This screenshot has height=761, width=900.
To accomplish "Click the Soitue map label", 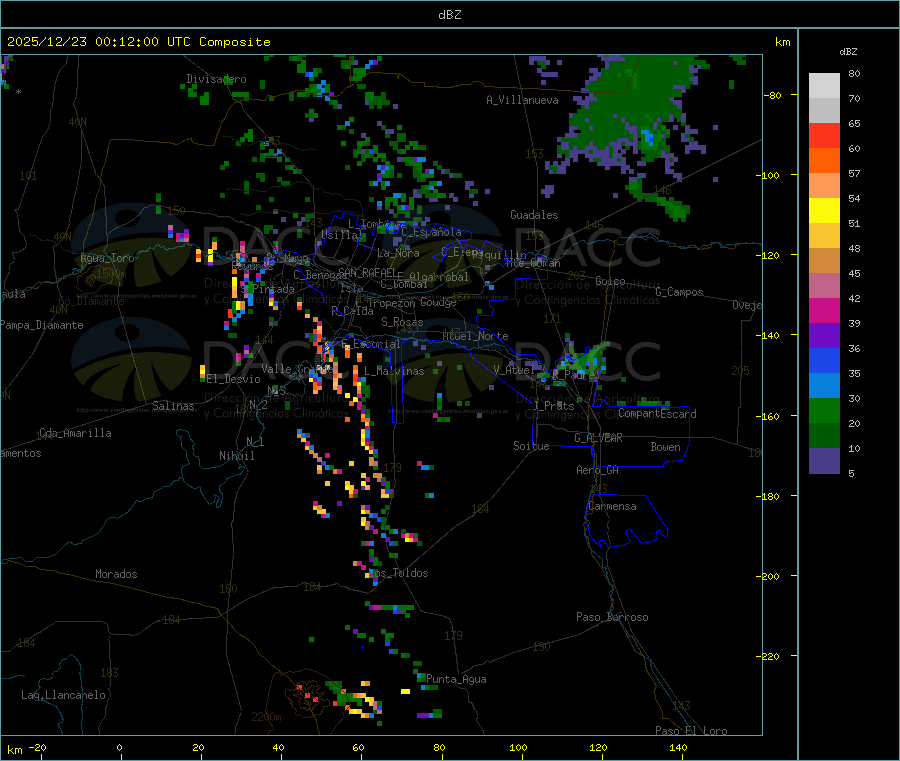I will coord(532,446).
